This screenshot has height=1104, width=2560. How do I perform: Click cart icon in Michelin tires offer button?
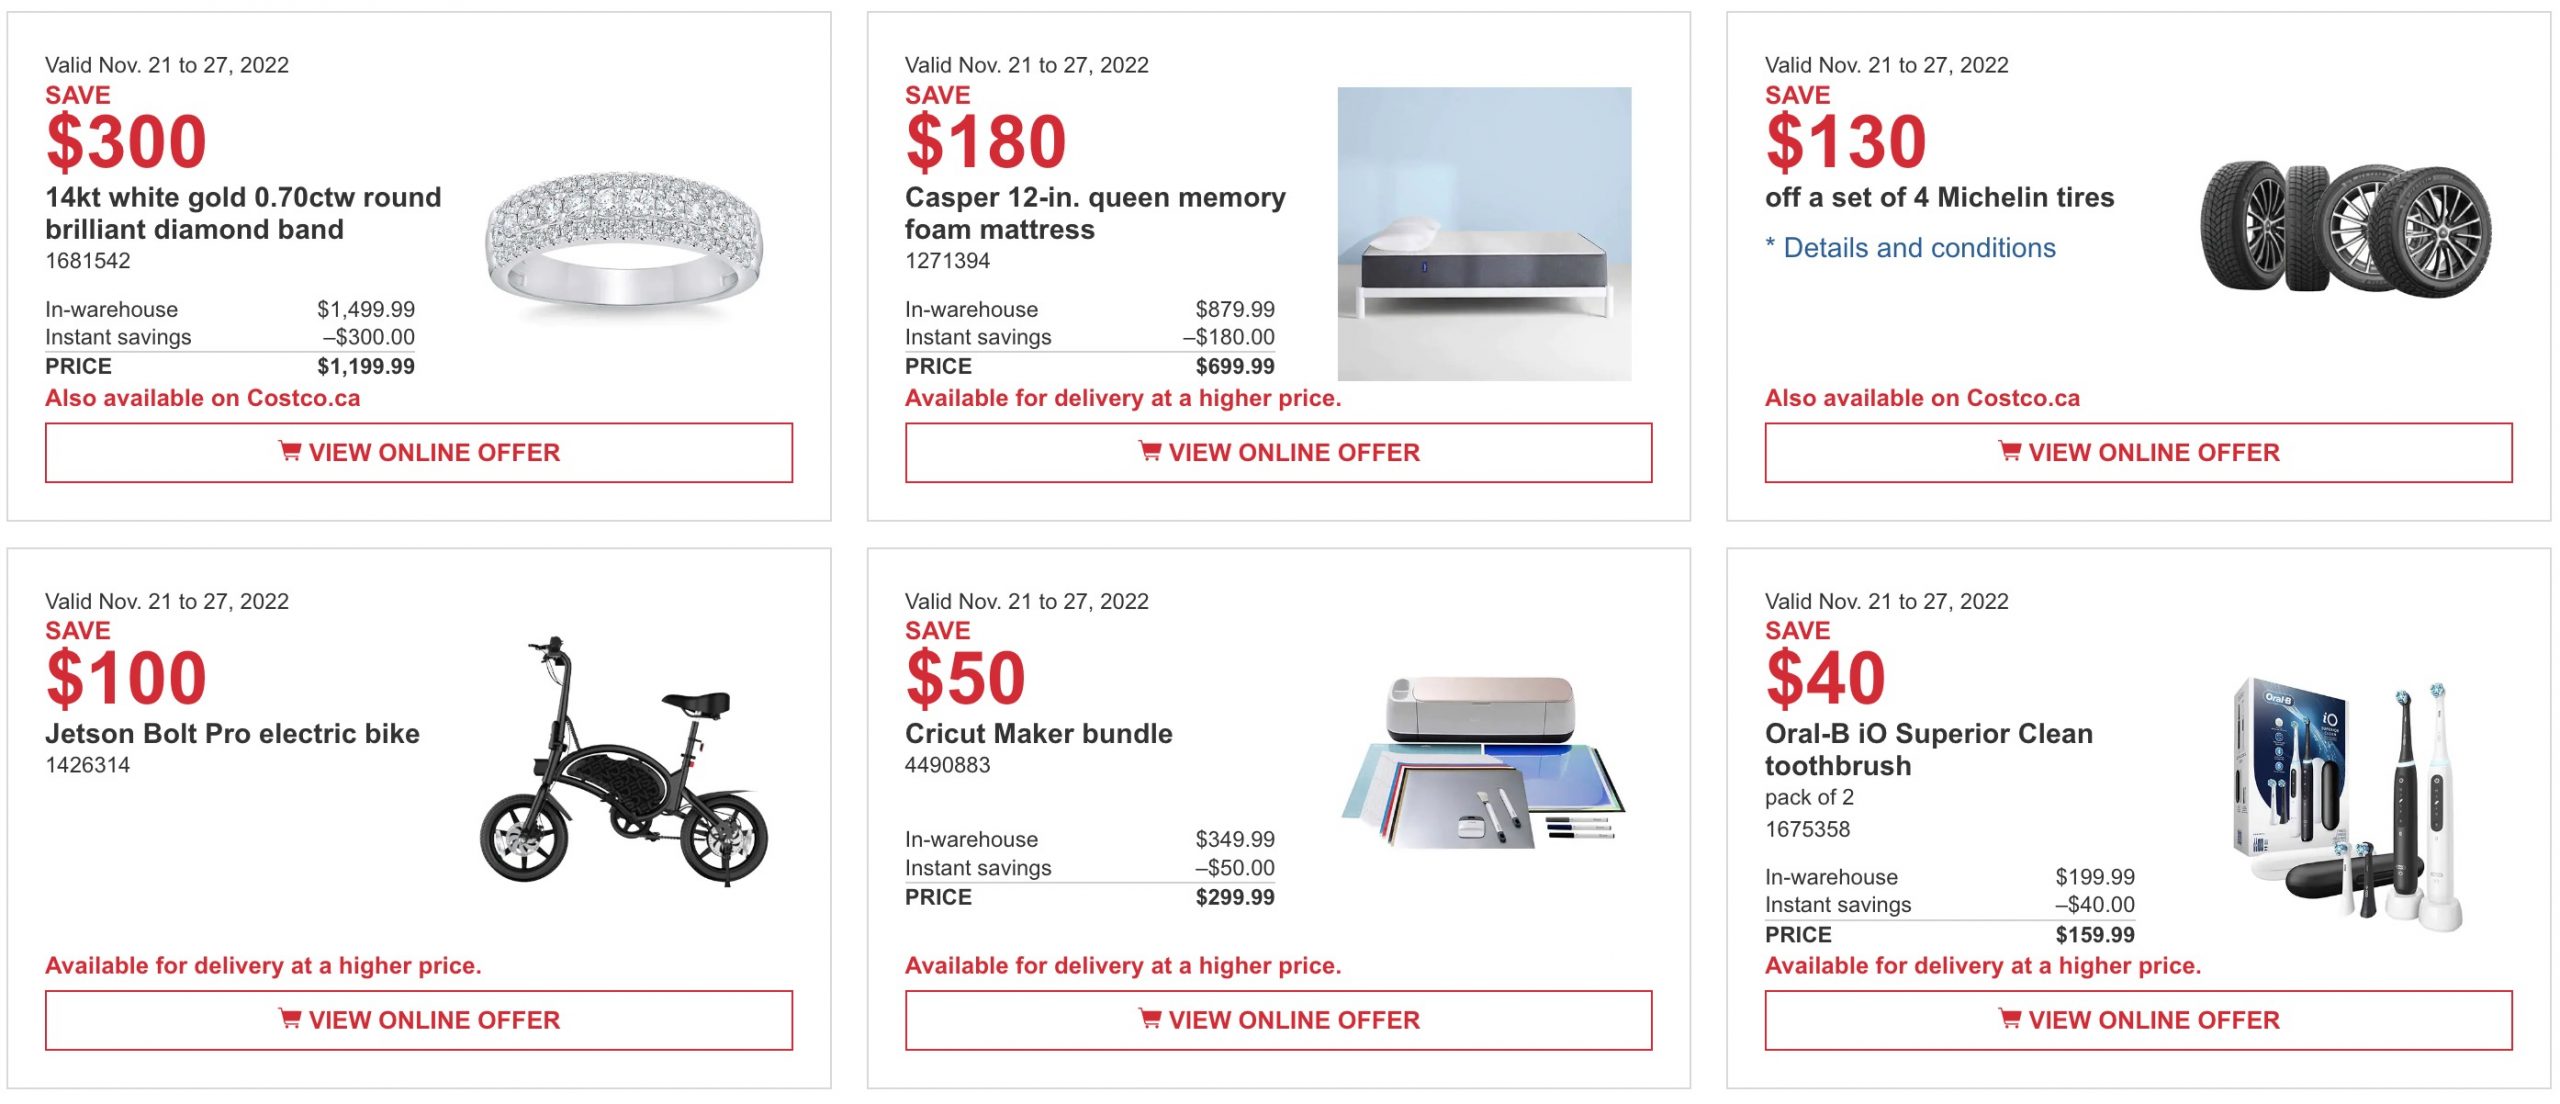pyautogui.click(x=2009, y=452)
